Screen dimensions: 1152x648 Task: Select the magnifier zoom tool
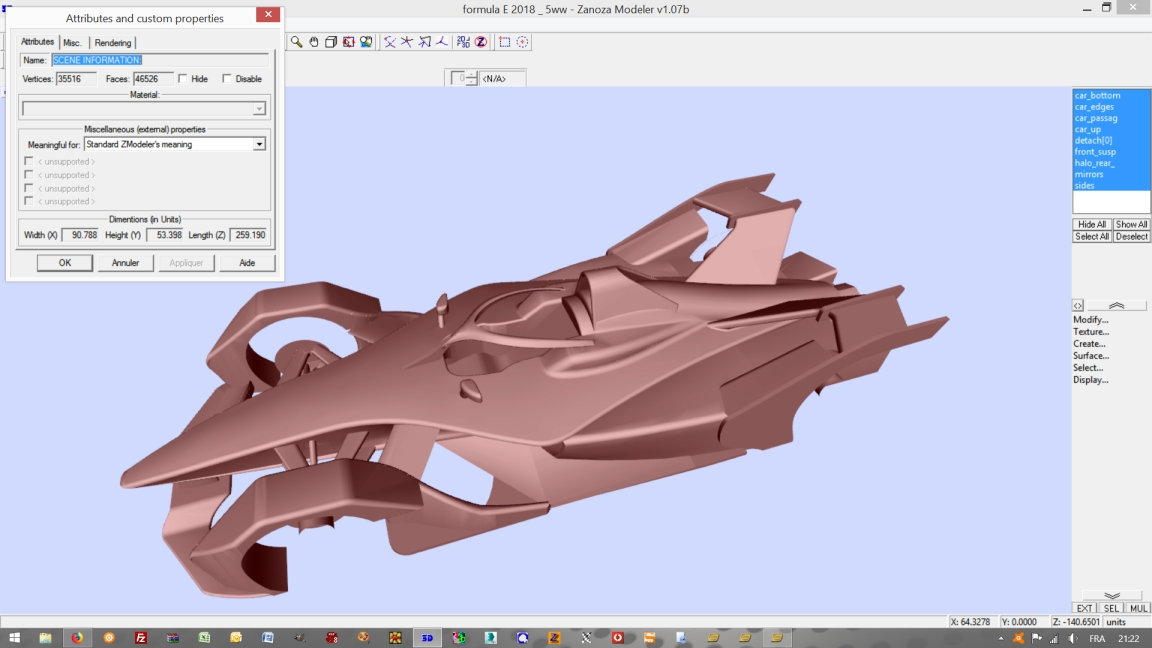[297, 42]
